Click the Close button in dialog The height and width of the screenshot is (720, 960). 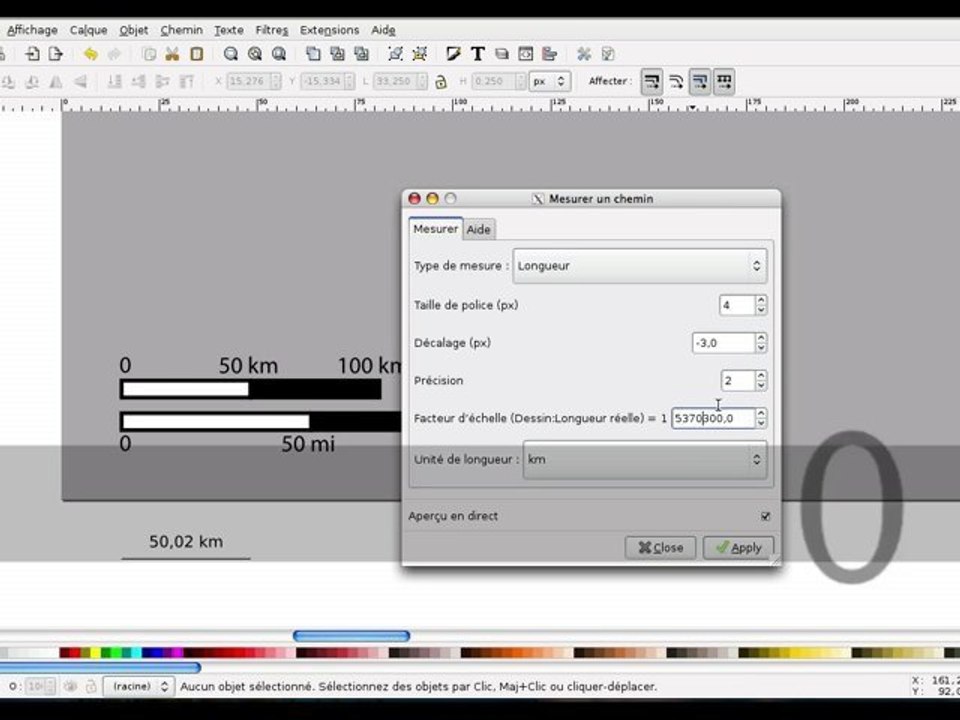(x=660, y=547)
